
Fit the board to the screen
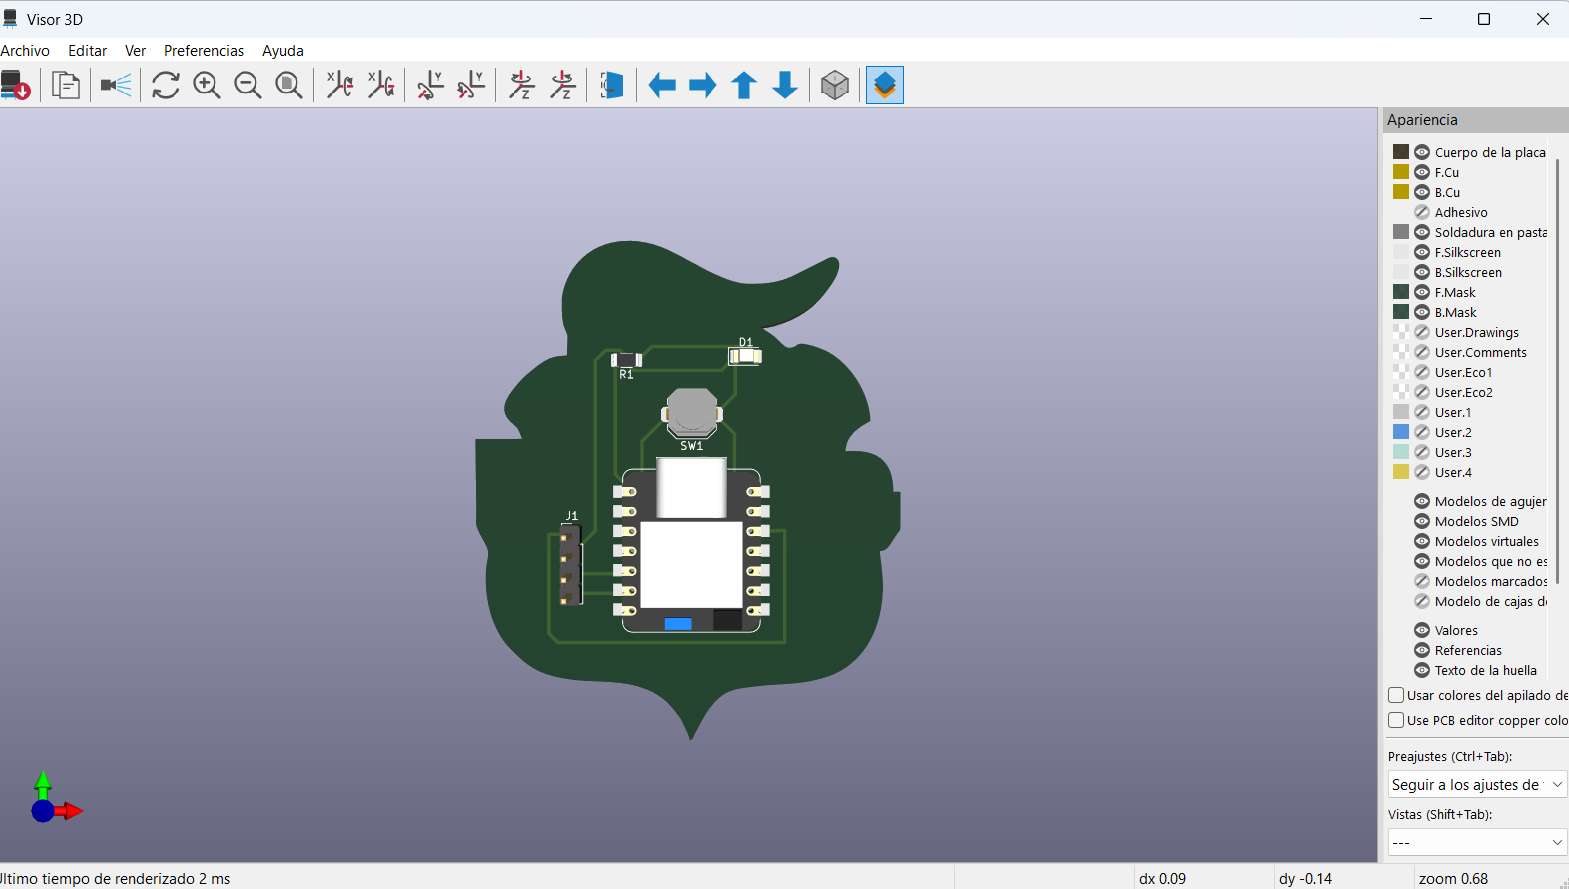289,85
